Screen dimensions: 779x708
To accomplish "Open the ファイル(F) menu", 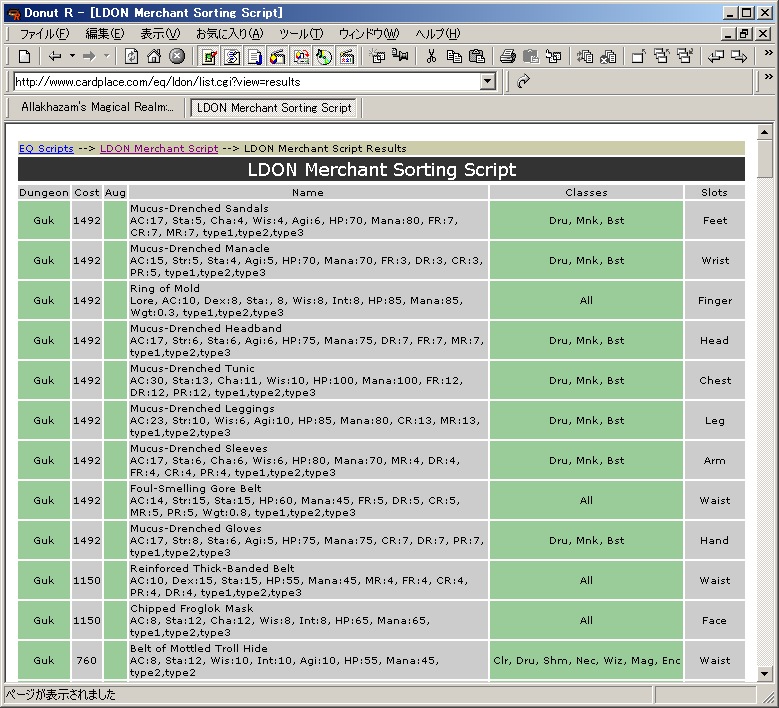I will click(44, 34).
